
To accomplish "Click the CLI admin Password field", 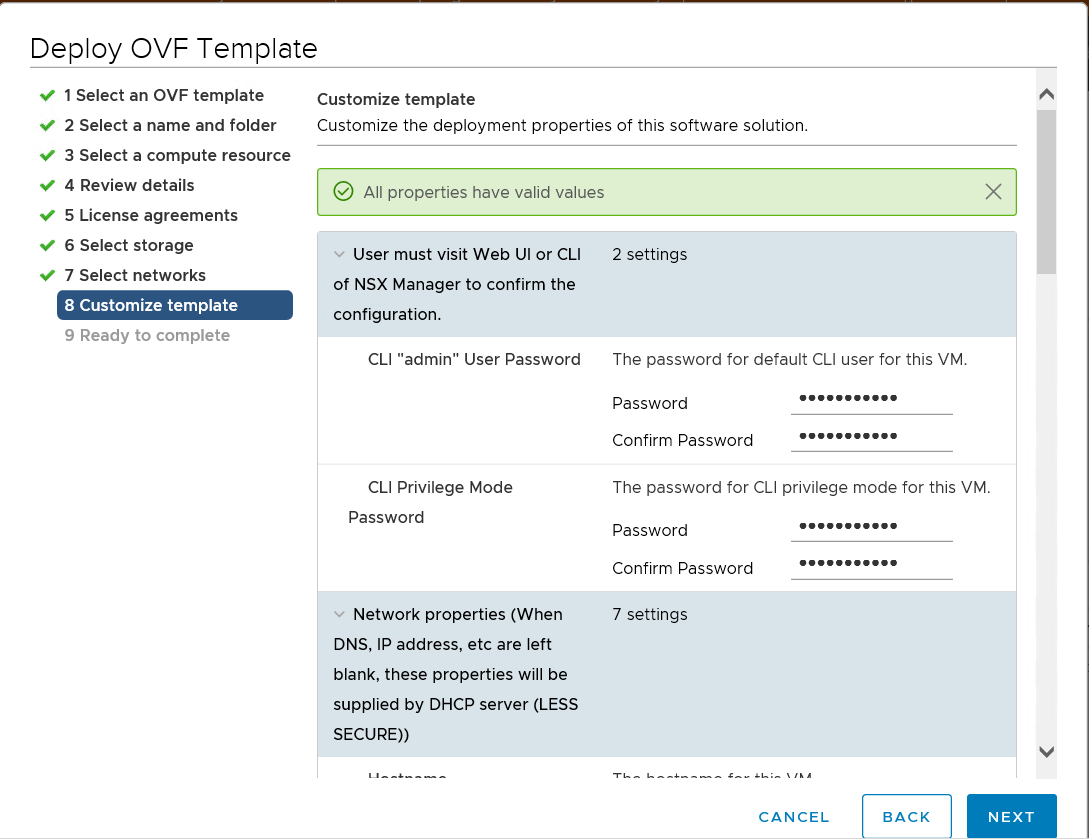I will (871, 400).
